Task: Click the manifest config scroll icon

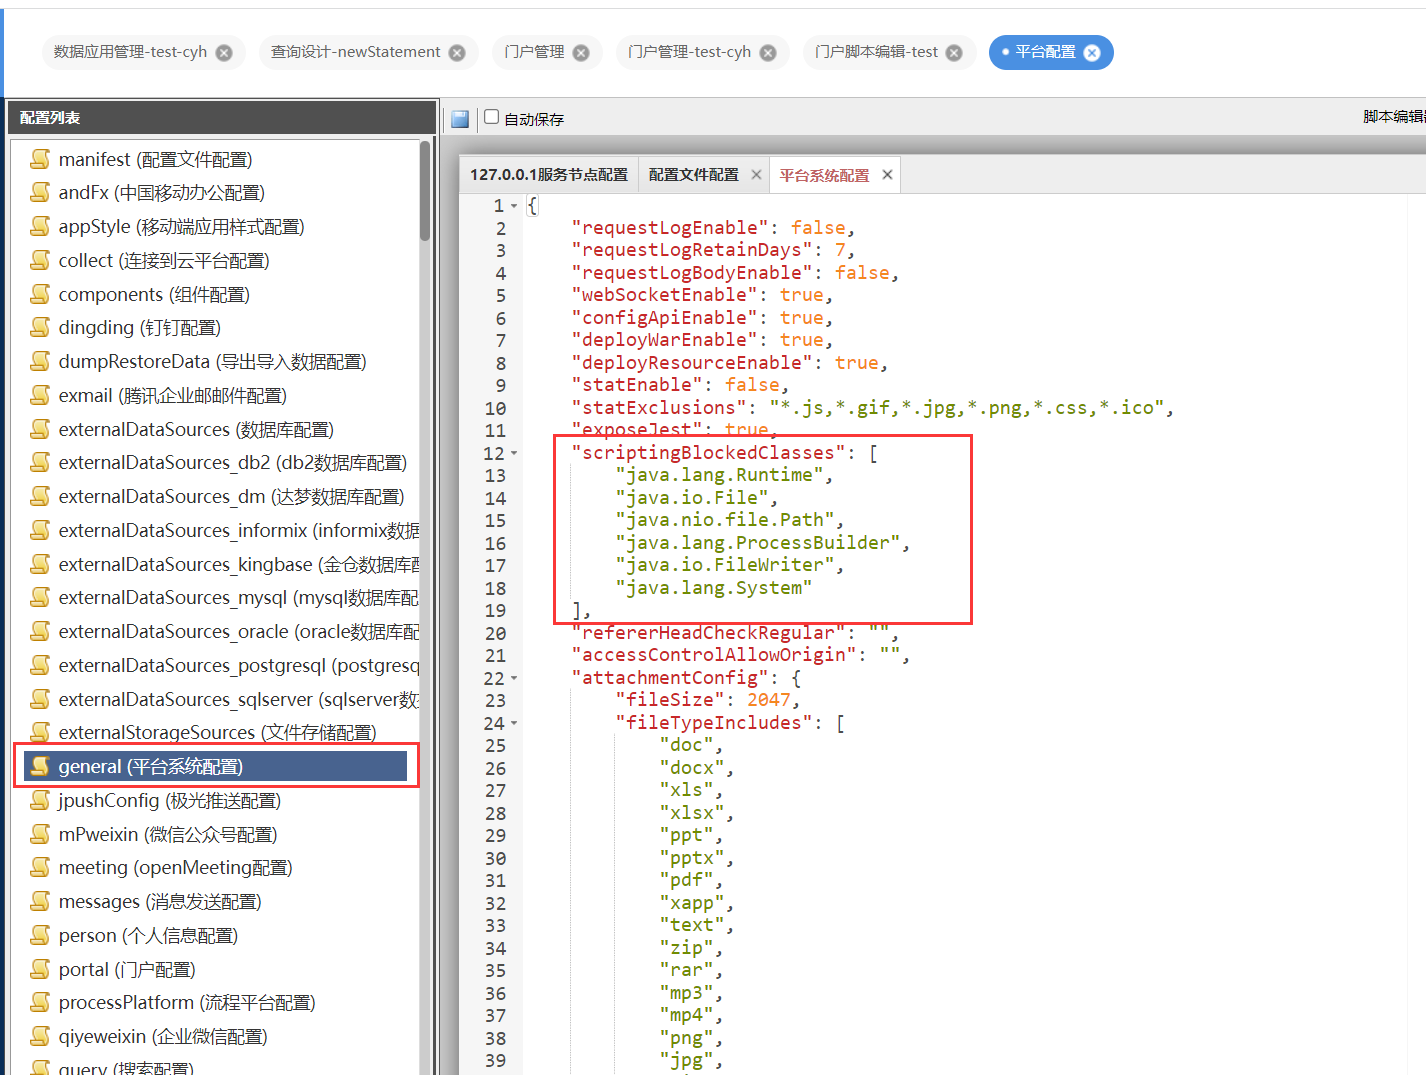Action: tap(40, 159)
